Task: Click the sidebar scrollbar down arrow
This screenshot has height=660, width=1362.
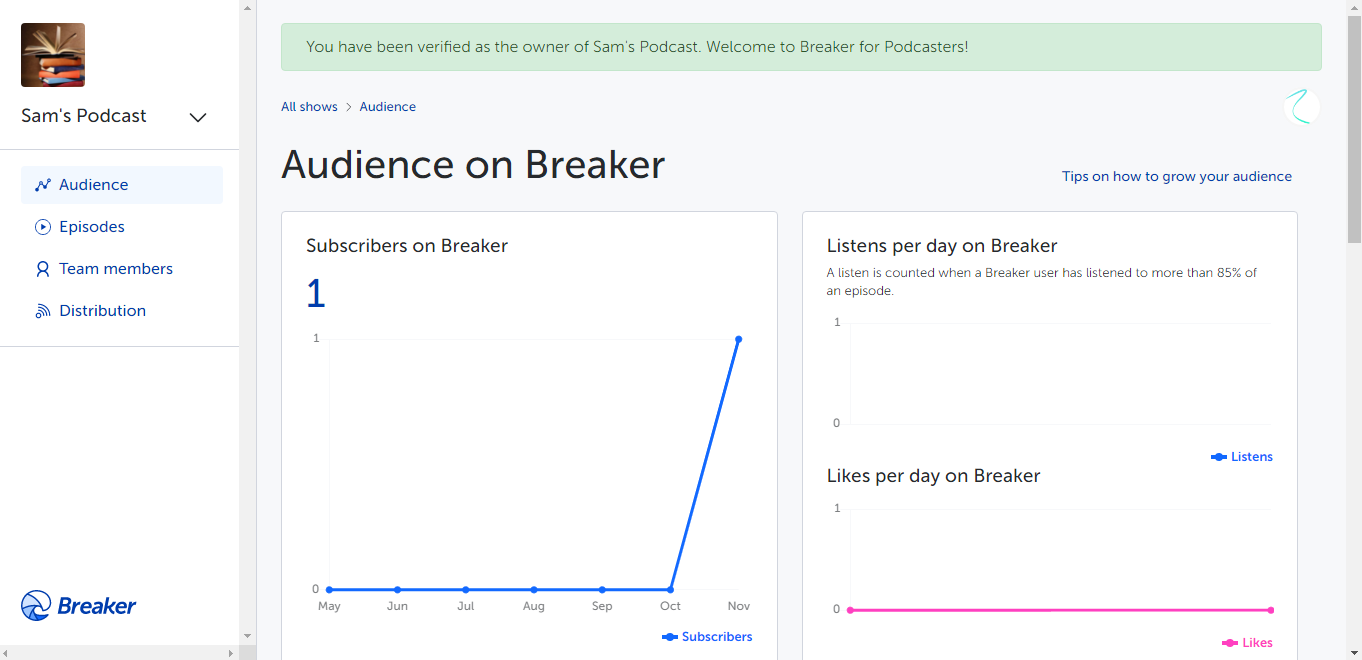Action: [x=248, y=636]
